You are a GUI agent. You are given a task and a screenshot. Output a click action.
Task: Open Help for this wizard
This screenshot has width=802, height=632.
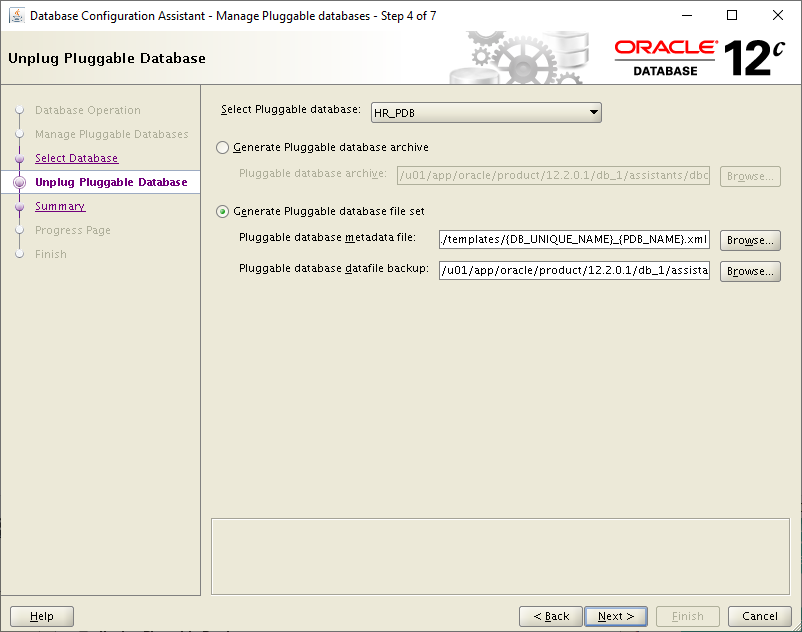tap(42, 616)
